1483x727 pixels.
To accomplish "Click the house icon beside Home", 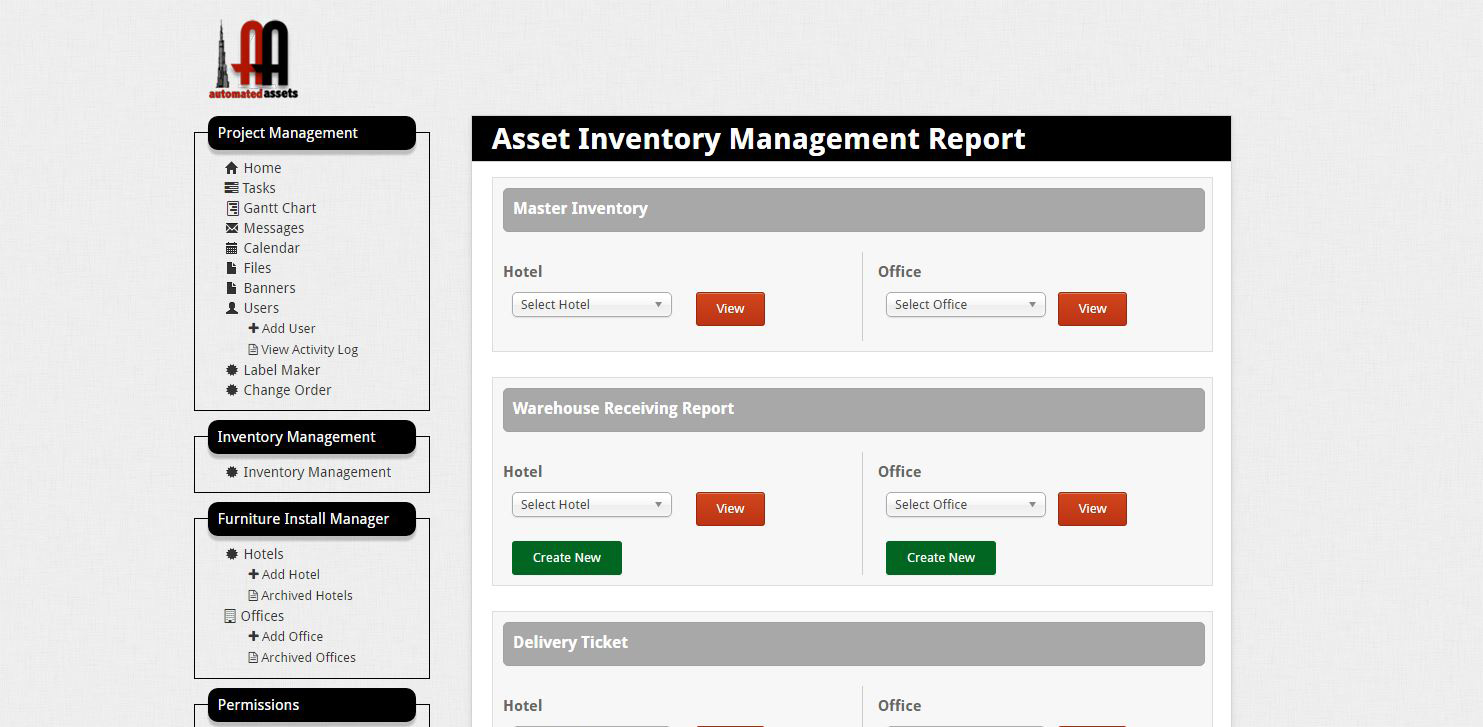I will click(x=232, y=168).
